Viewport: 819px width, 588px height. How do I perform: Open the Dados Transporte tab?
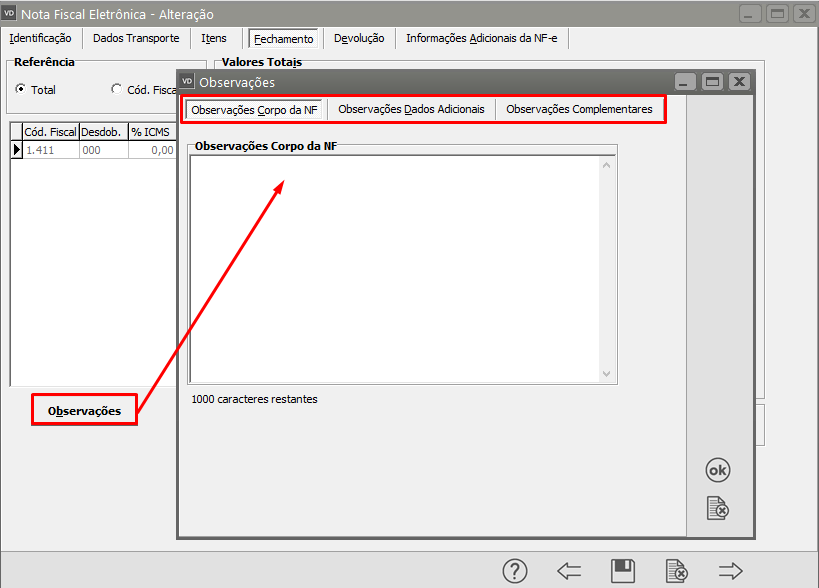click(136, 38)
